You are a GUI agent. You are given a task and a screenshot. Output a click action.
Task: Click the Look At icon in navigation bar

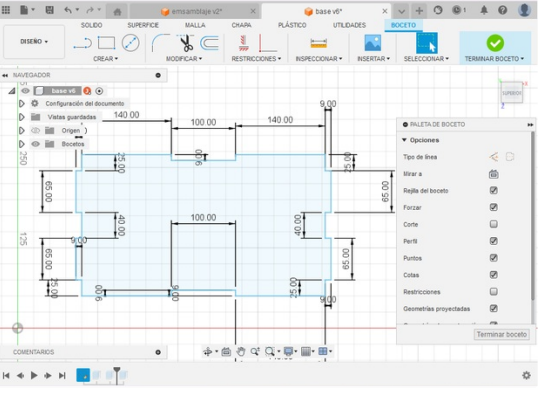click(226, 352)
